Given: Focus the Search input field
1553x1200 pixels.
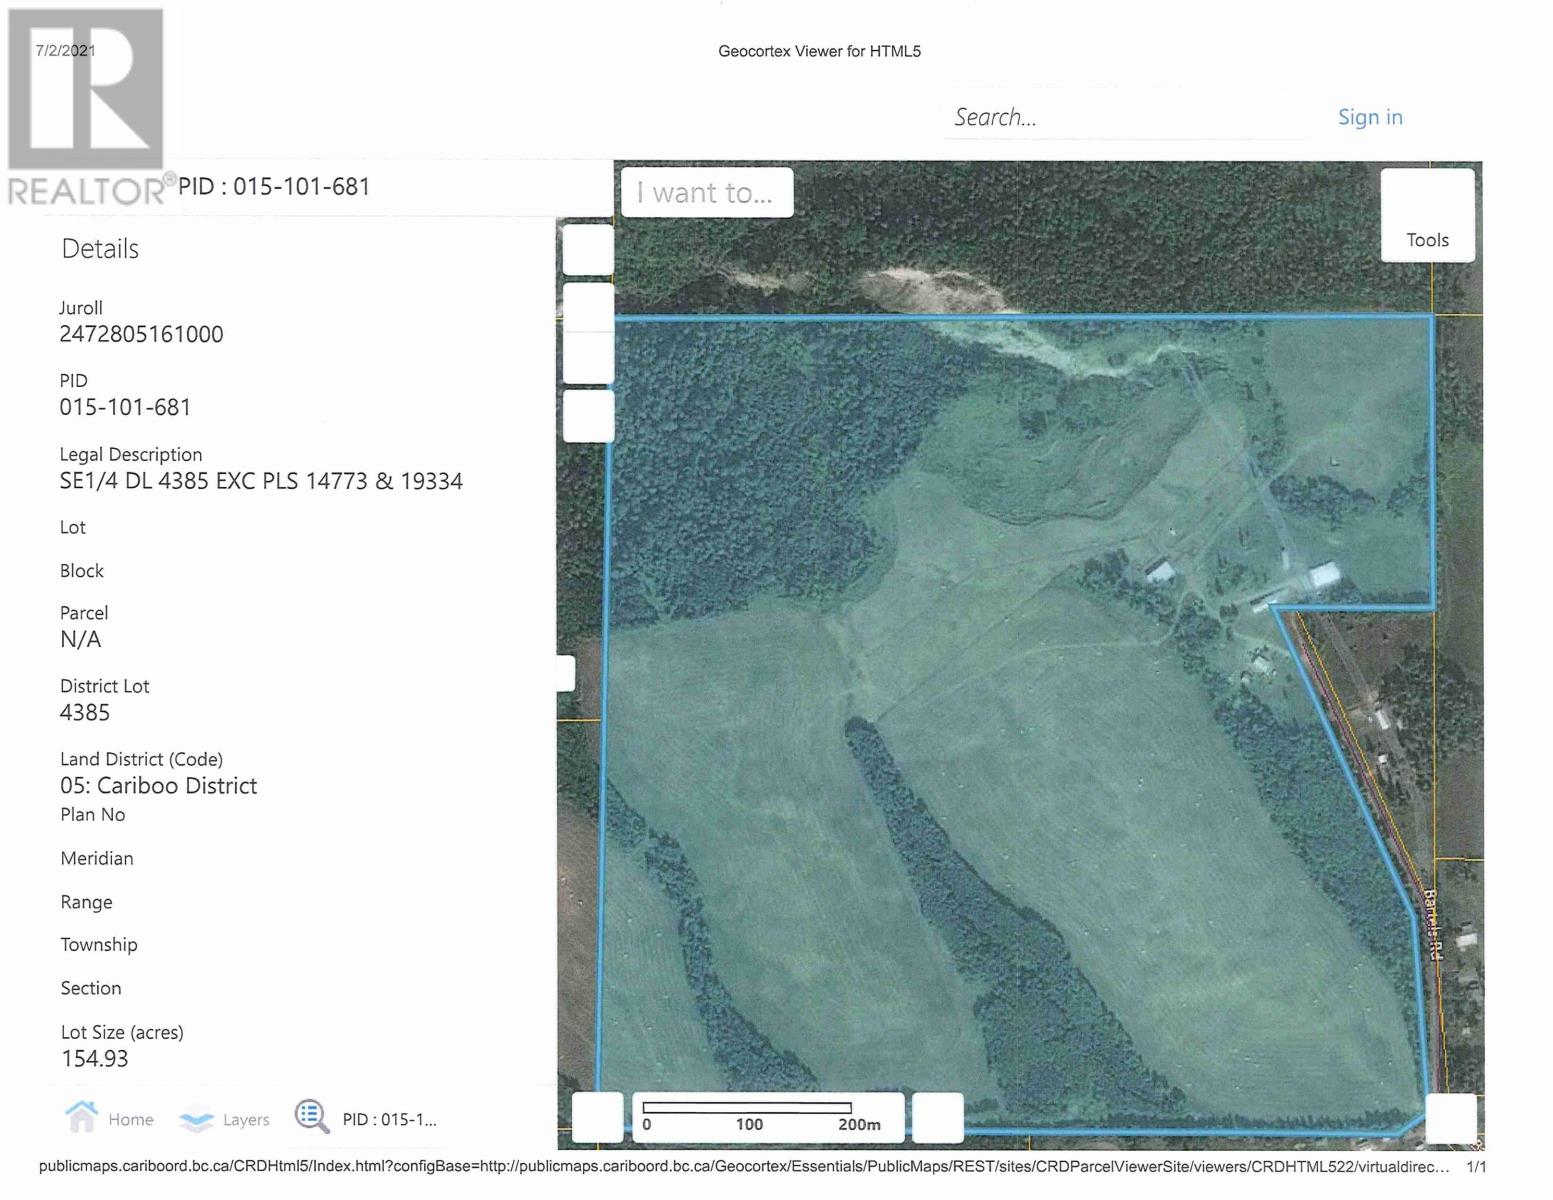Looking at the screenshot, I should pyautogui.click(x=1125, y=117).
